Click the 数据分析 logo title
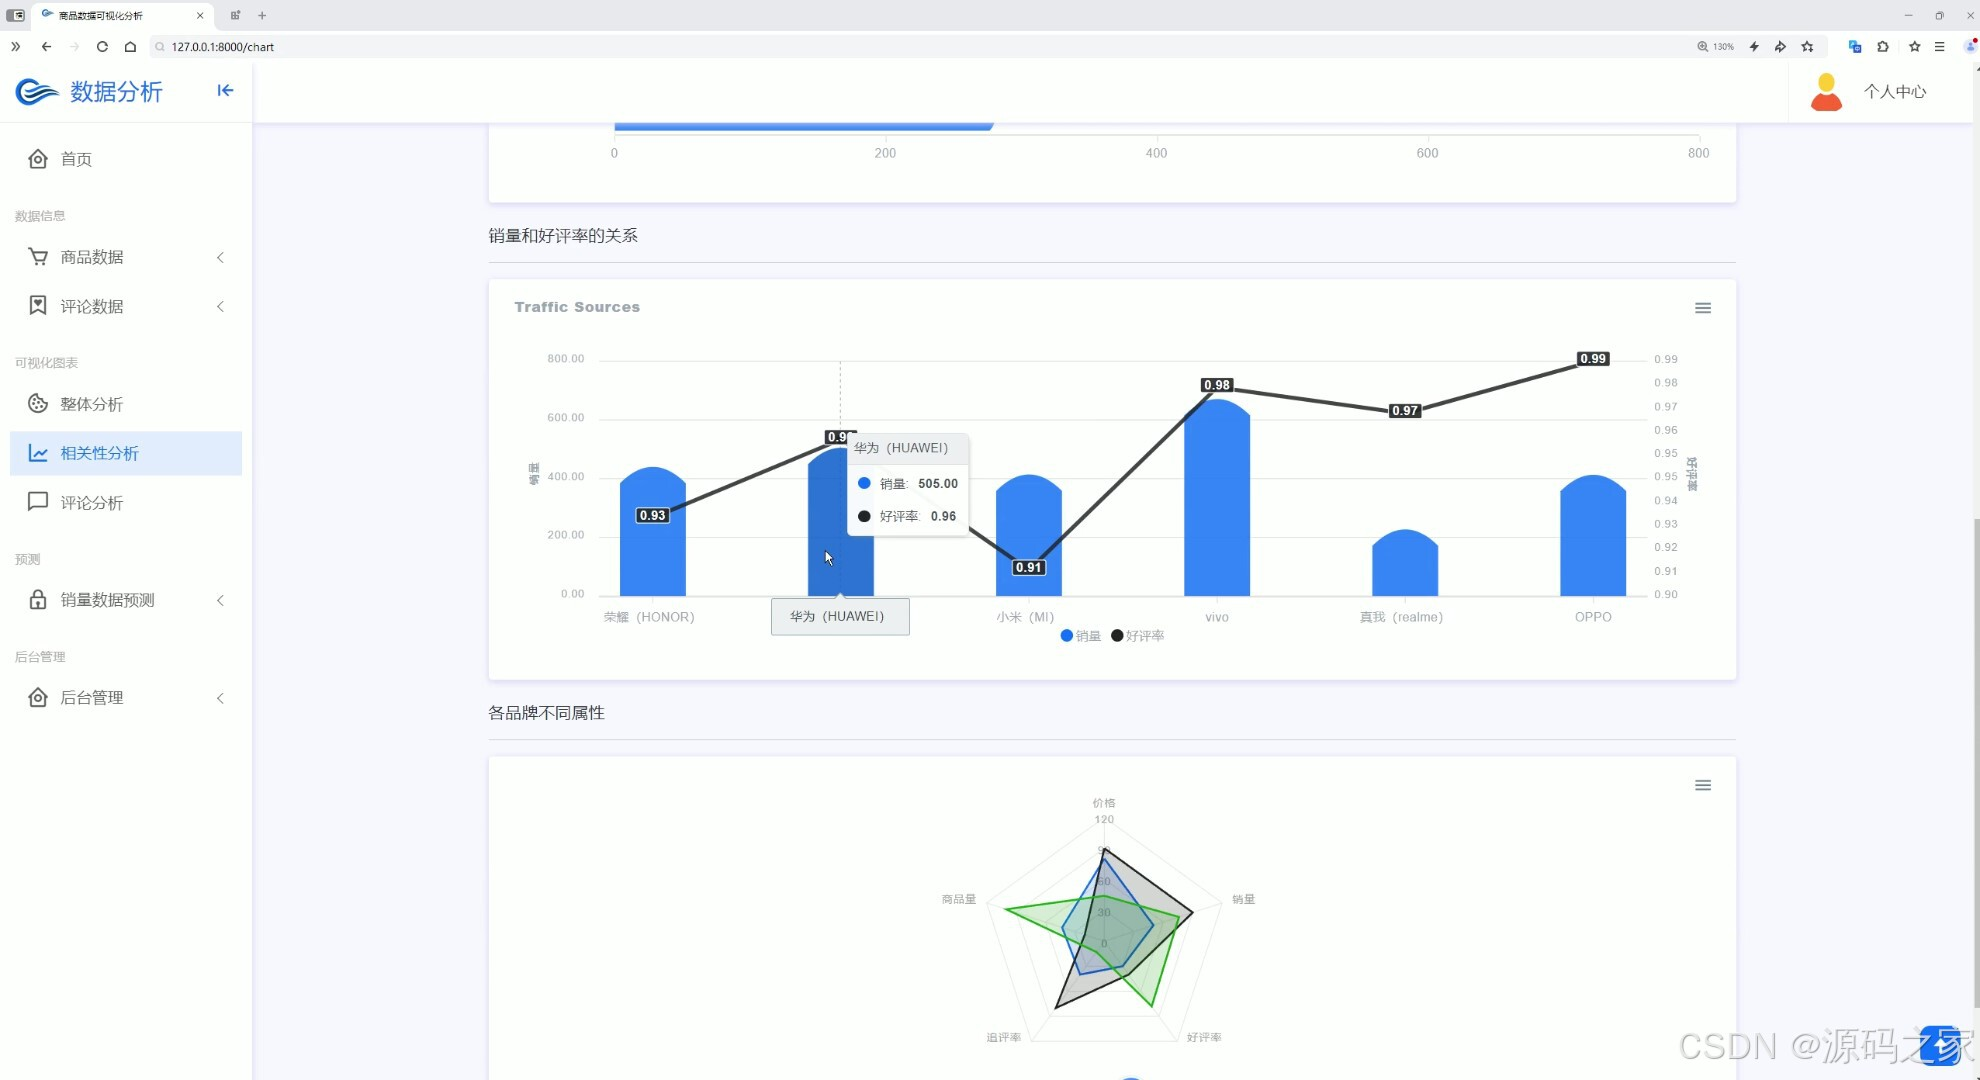The height and width of the screenshot is (1080, 1980). [x=115, y=92]
